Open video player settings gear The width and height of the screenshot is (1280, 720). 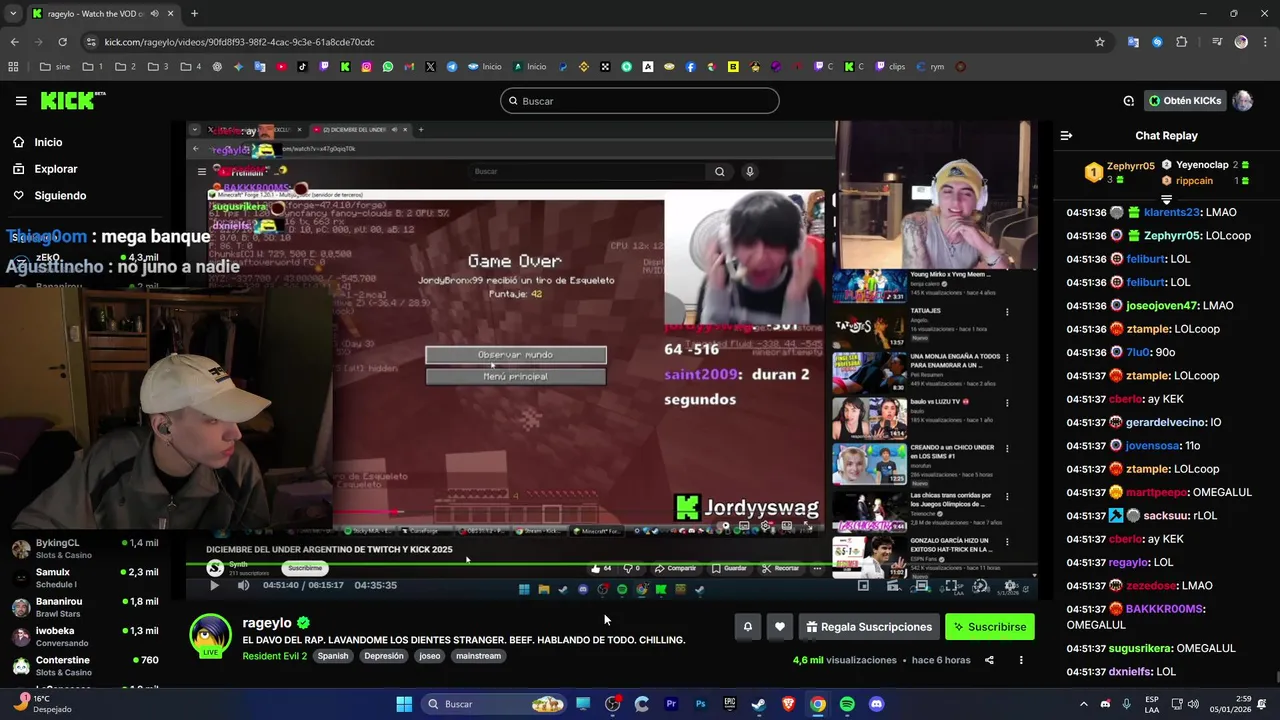click(x=1010, y=586)
